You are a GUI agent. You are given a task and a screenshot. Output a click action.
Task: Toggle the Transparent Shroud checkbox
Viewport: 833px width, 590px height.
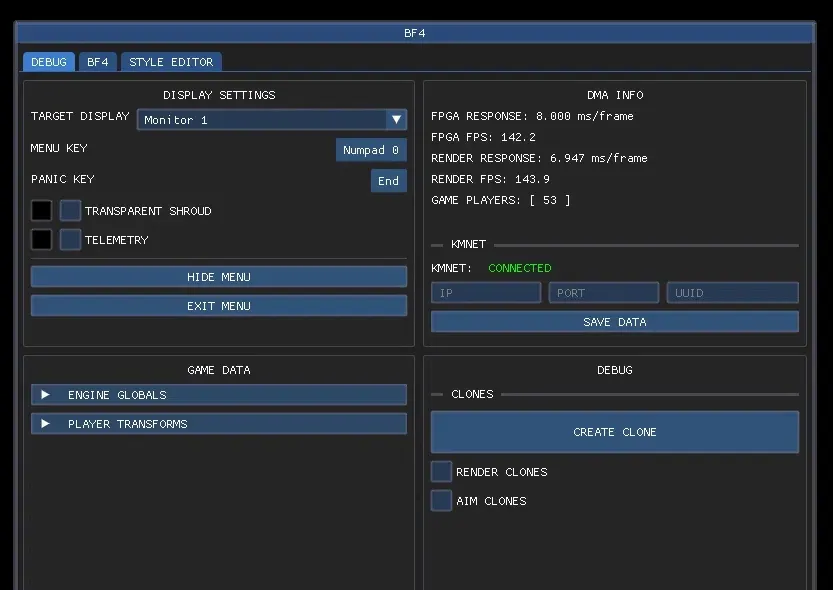pos(70,211)
